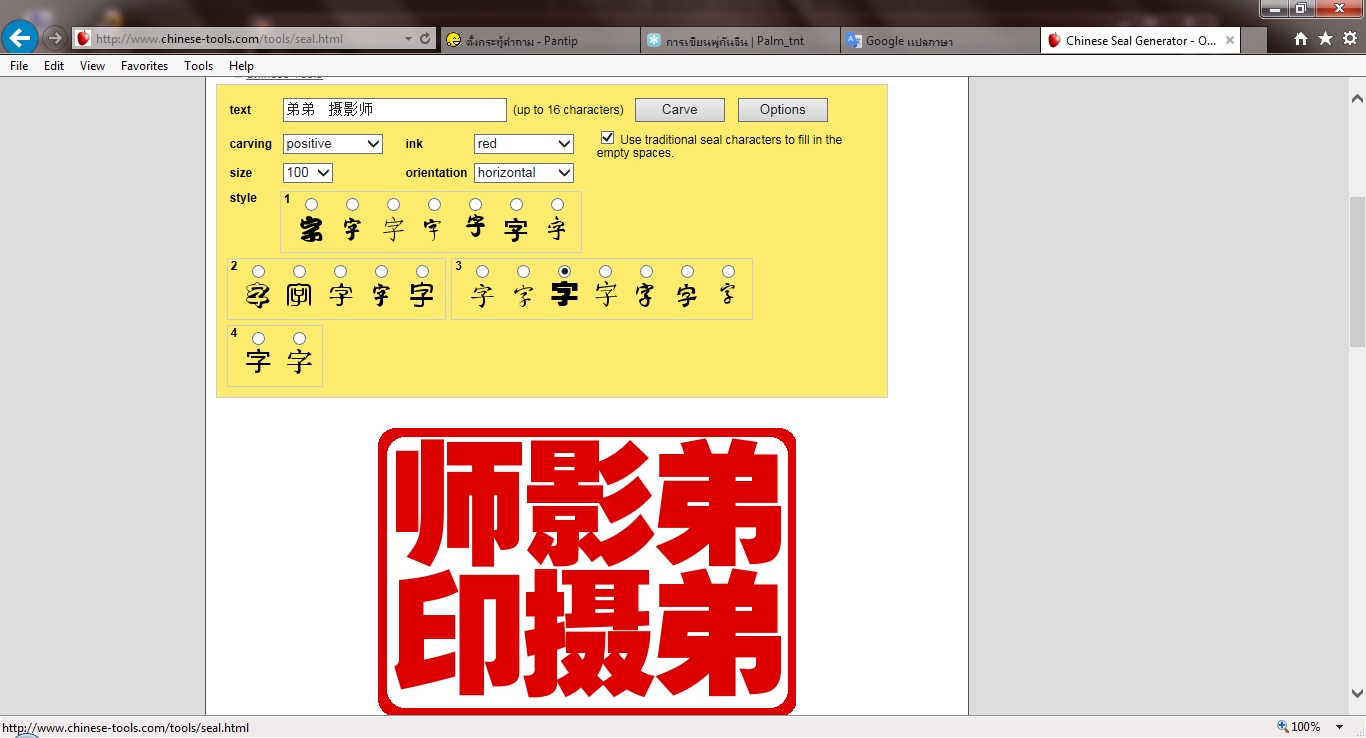Click the site favicon in the address bar
Screen dimensions: 1366x738
(84, 39)
